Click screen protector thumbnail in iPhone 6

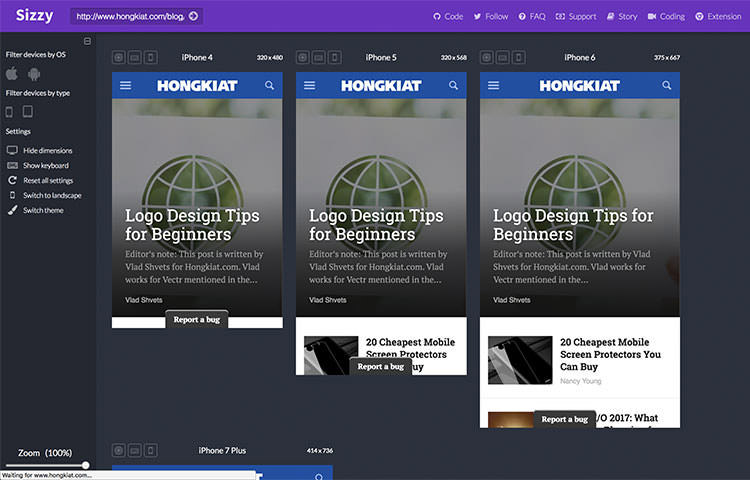520,360
